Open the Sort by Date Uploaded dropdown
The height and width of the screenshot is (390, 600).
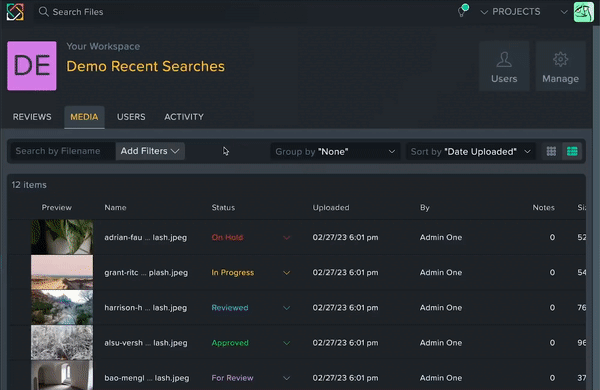coord(471,152)
